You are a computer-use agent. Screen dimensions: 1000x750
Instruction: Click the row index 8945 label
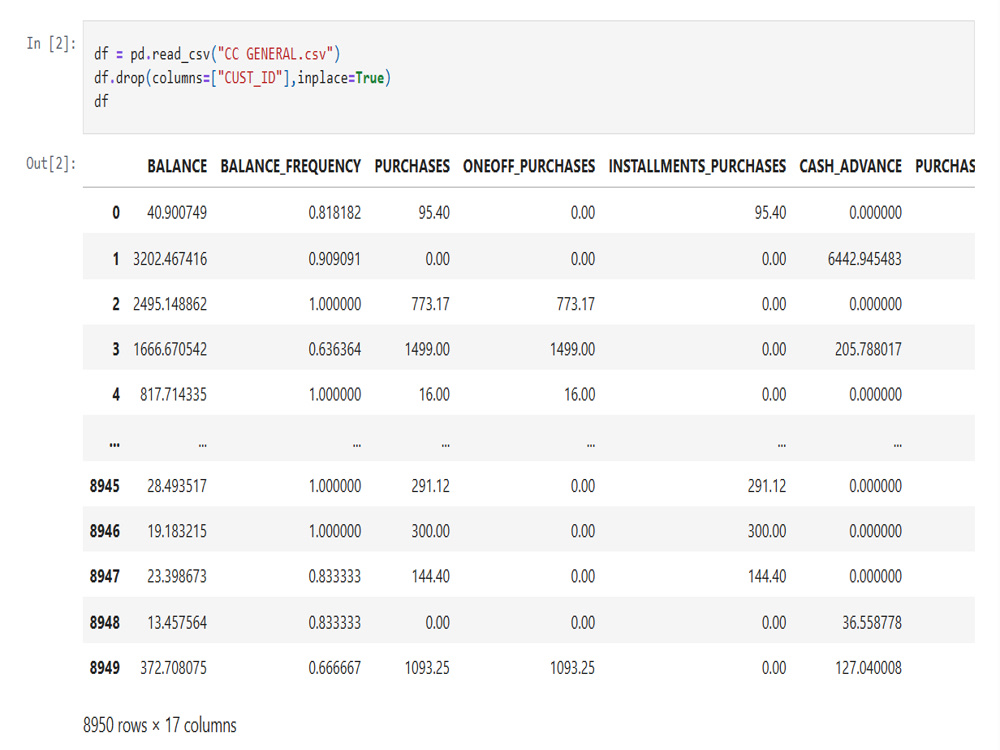click(x=105, y=486)
